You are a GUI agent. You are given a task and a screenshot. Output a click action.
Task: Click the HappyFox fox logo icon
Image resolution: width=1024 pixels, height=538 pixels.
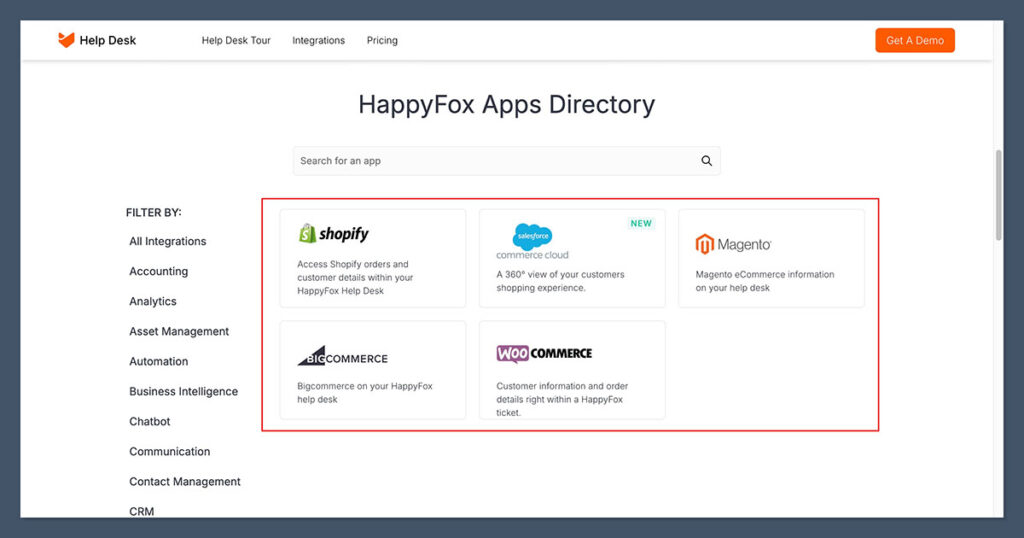(66, 40)
